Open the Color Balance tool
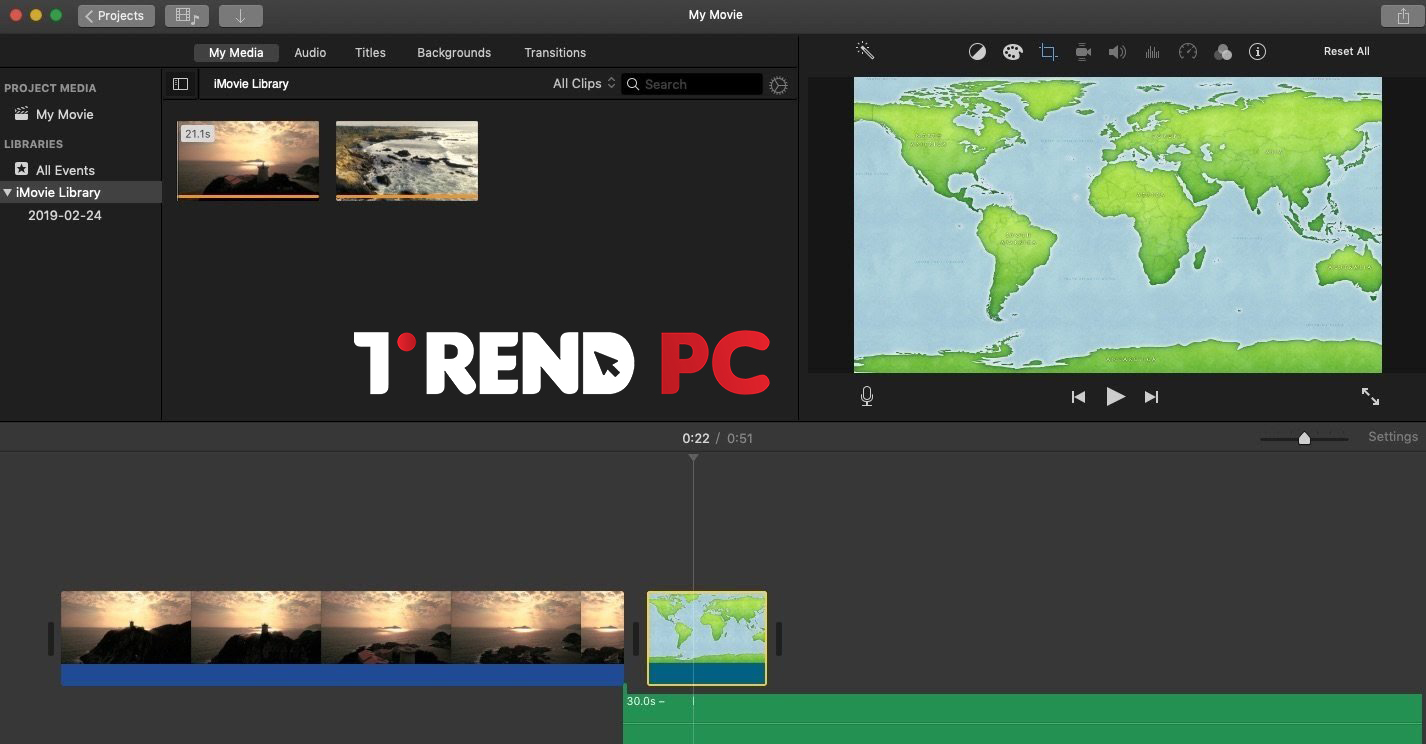This screenshot has width=1426, height=744. click(978, 52)
